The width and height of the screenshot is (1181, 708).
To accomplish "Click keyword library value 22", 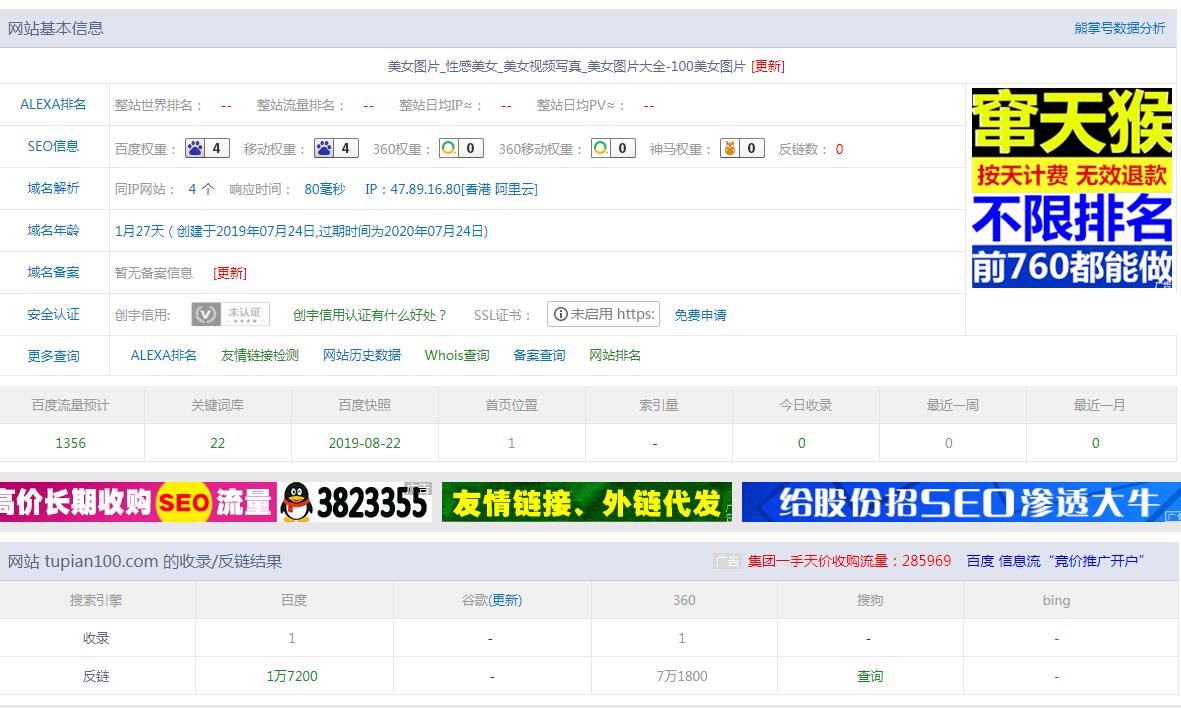I will [217, 443].
